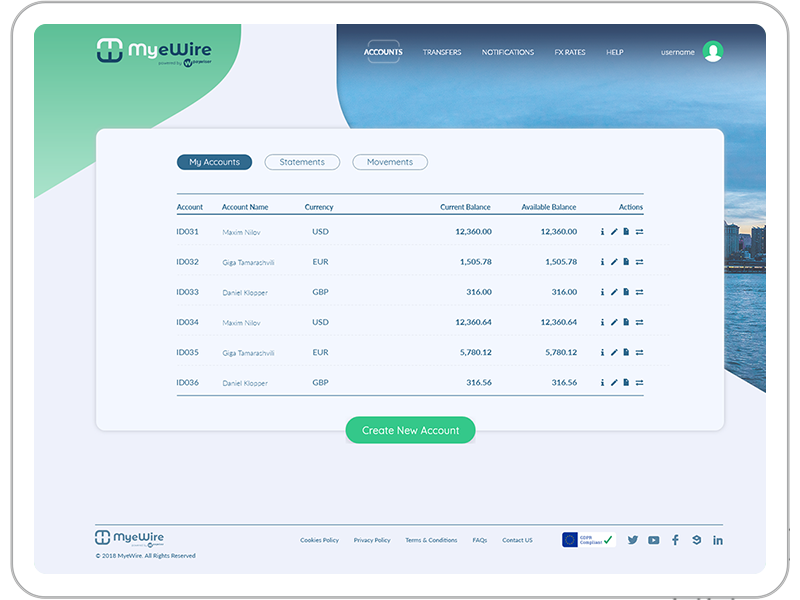Click the edit pencil icon for ID035
Screen dimensions: 800x600
click(x=614, y=352)
